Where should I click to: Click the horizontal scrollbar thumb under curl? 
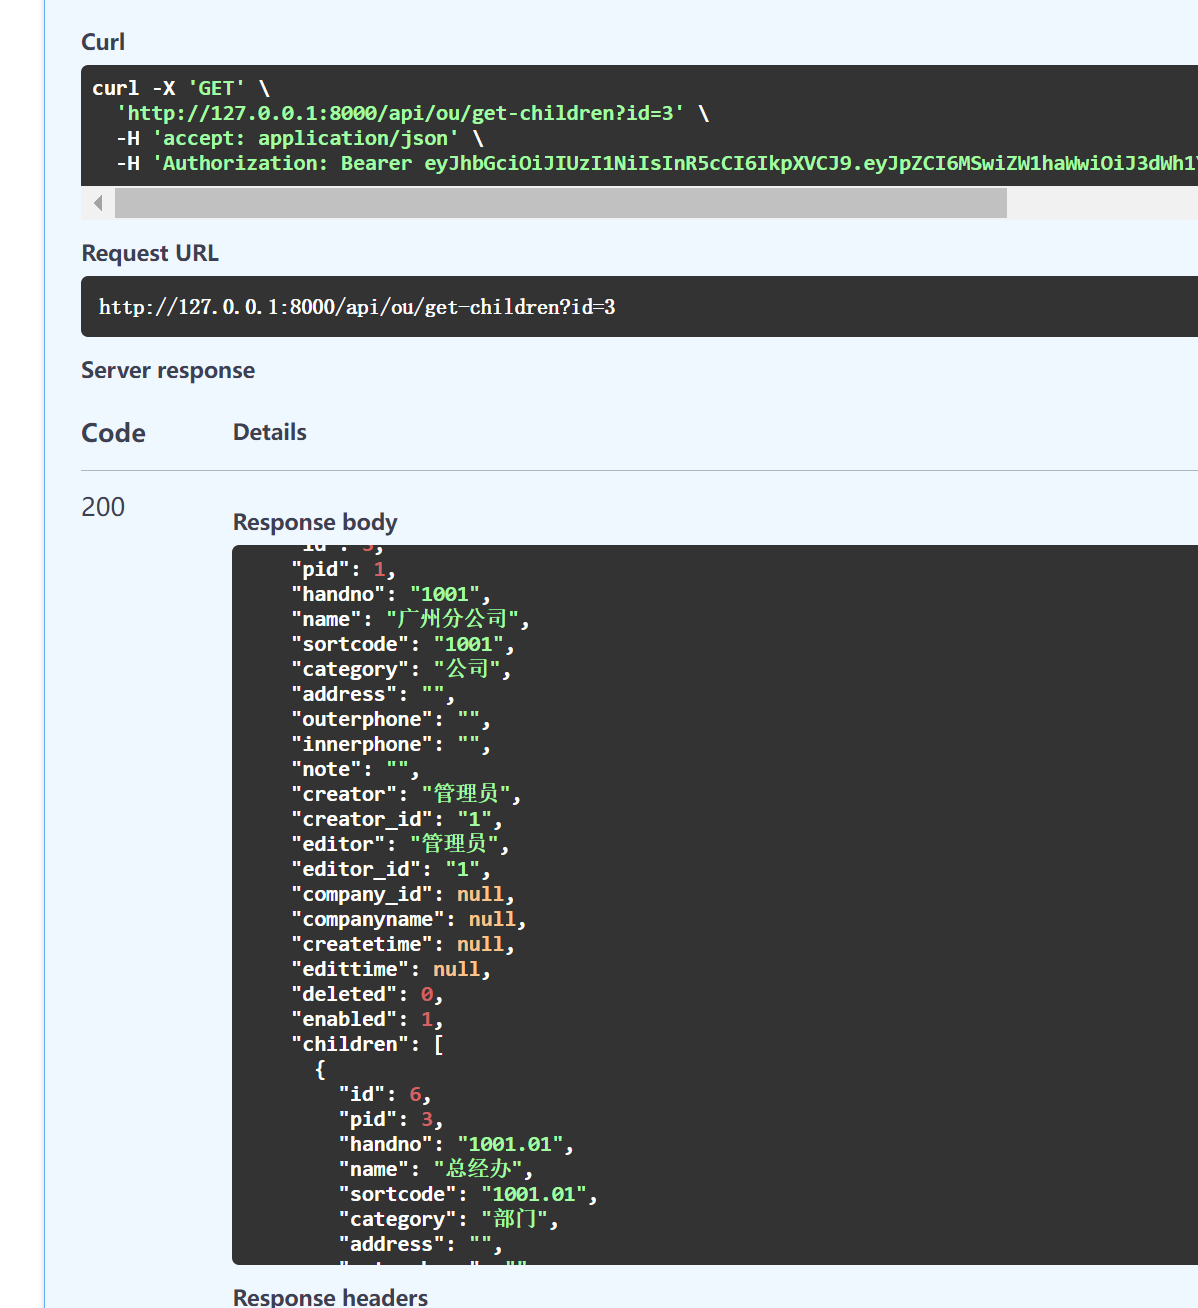[560, 203]
